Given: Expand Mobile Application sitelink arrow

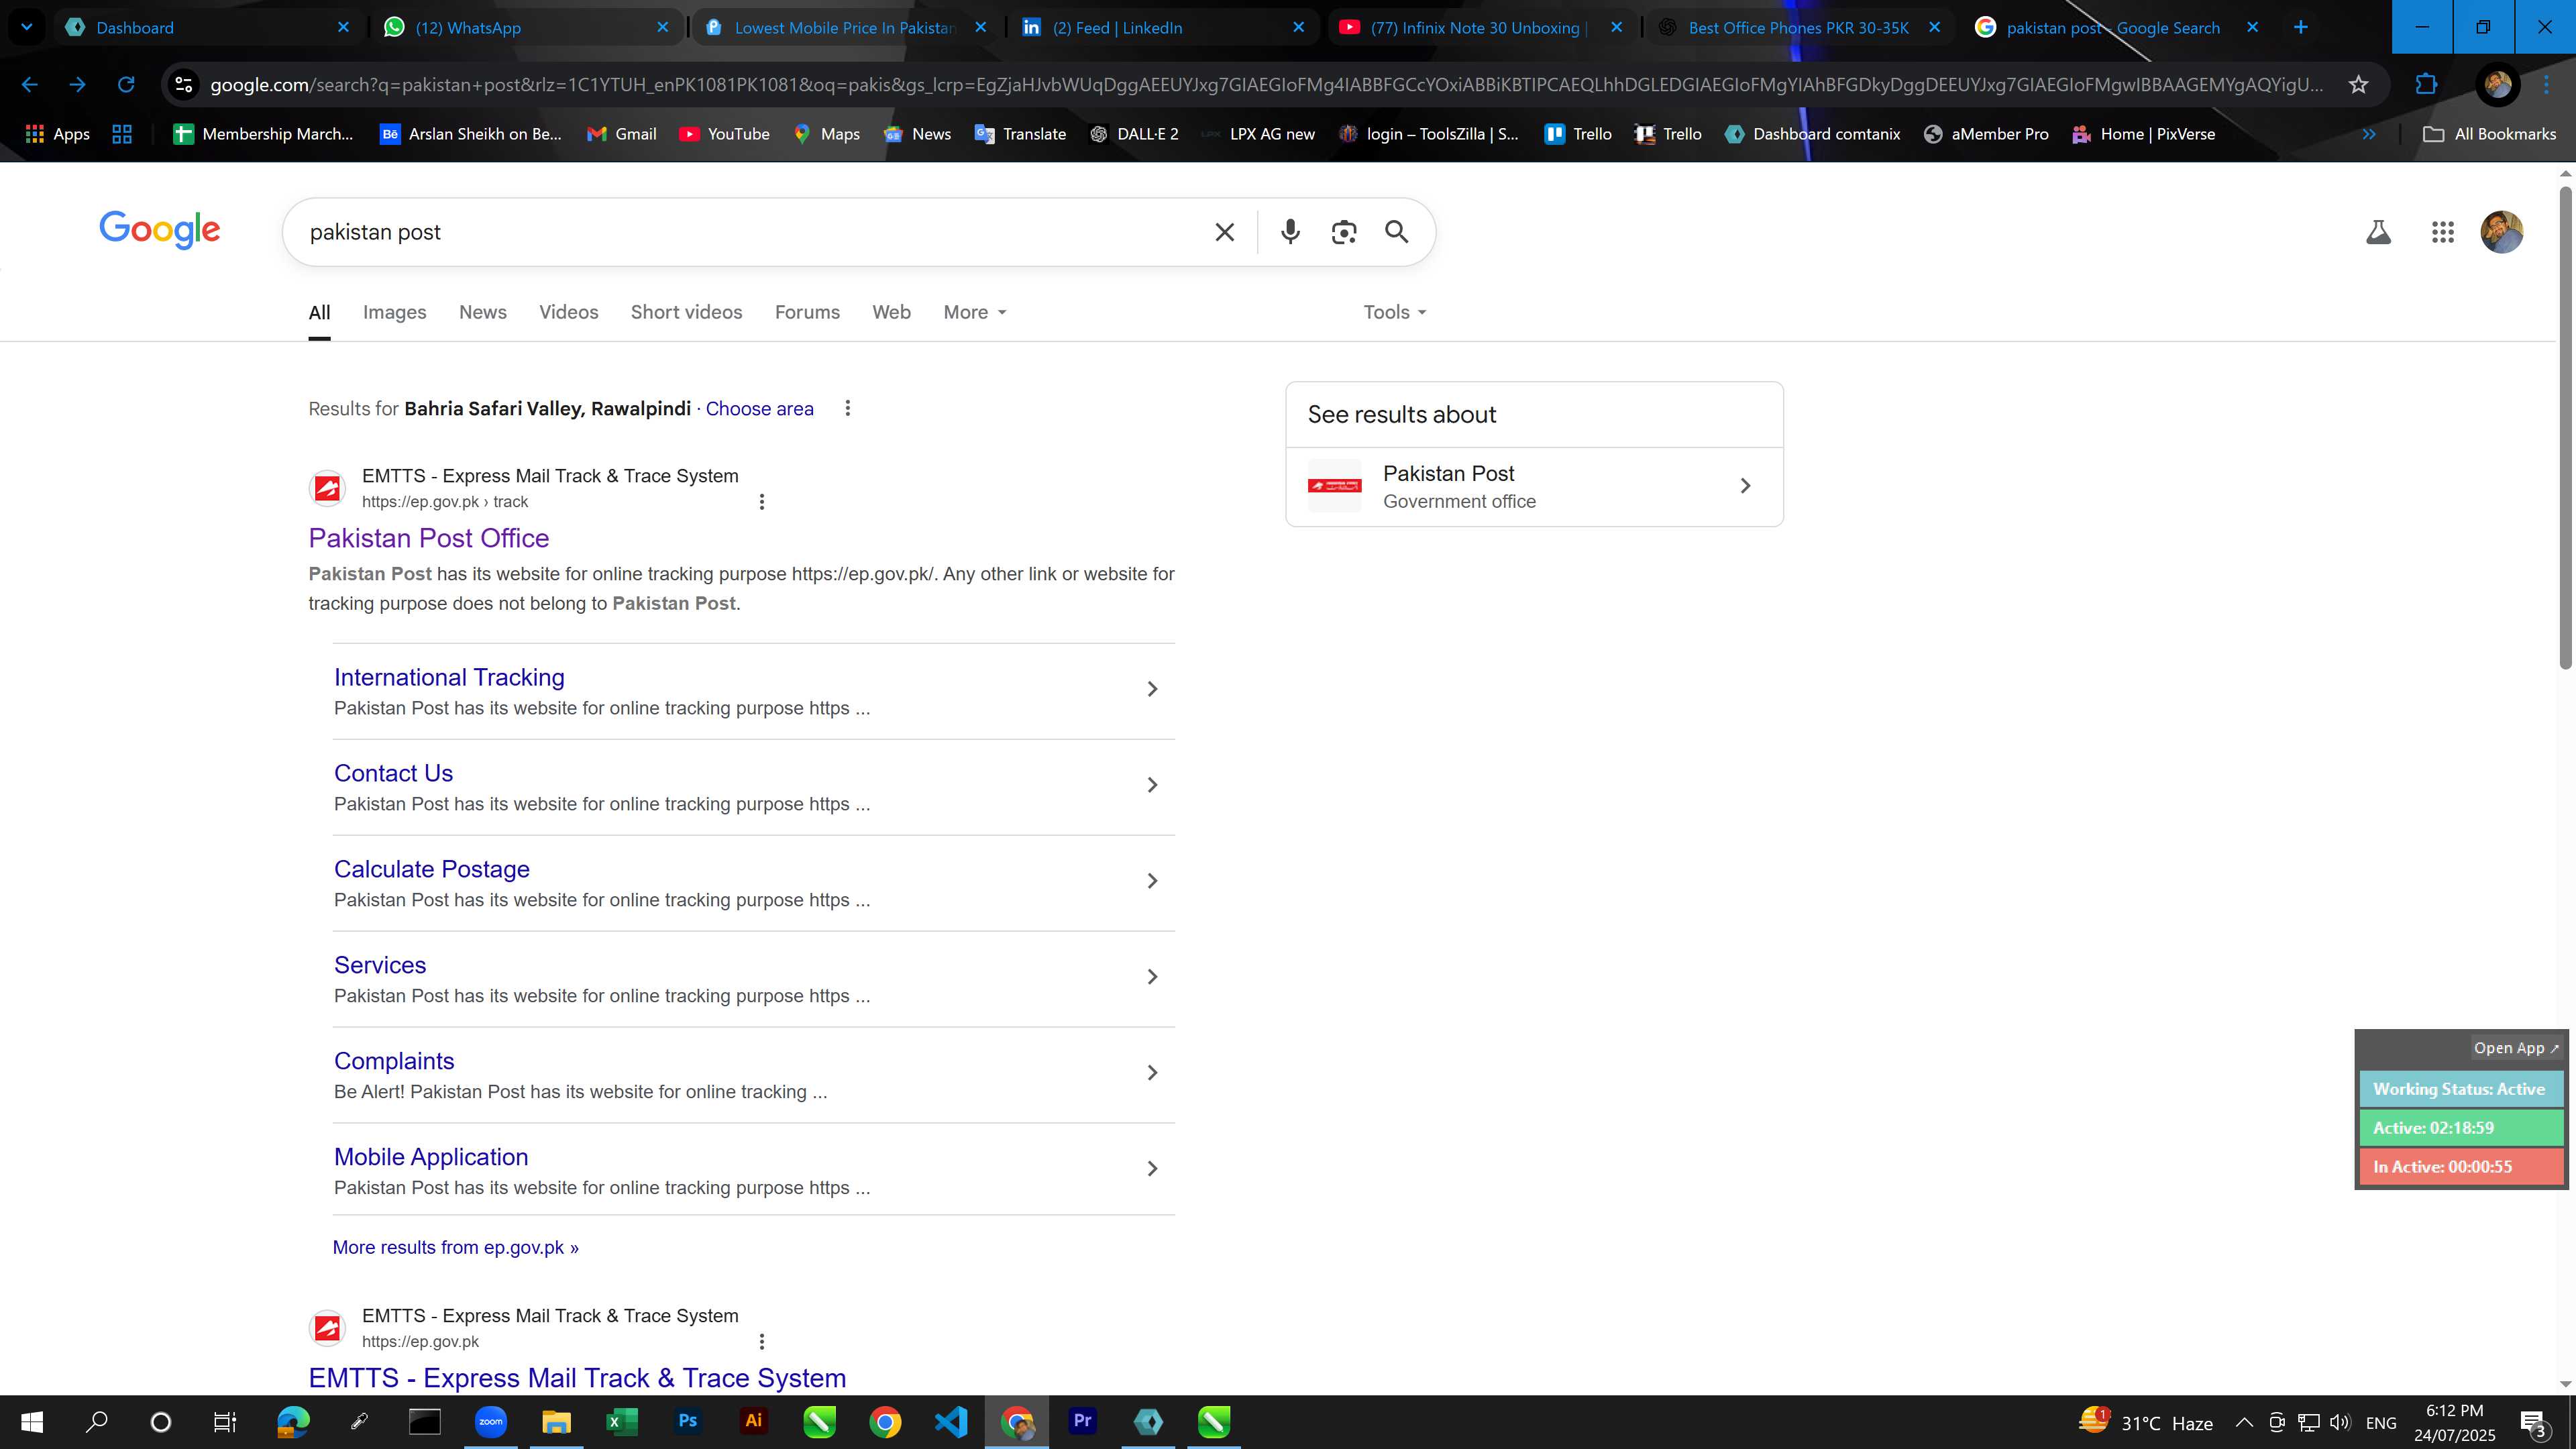Looking at the screenshot, I should (x=1152, y=1169).
